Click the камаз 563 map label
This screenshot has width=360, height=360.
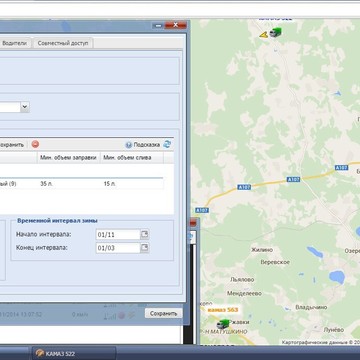[223, 310]
